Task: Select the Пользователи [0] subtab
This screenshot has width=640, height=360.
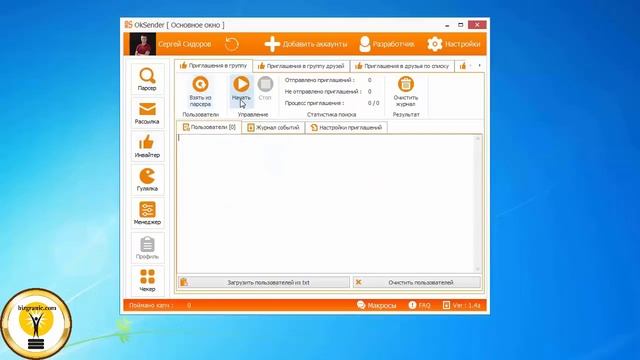Action: (x=209, y=127)
